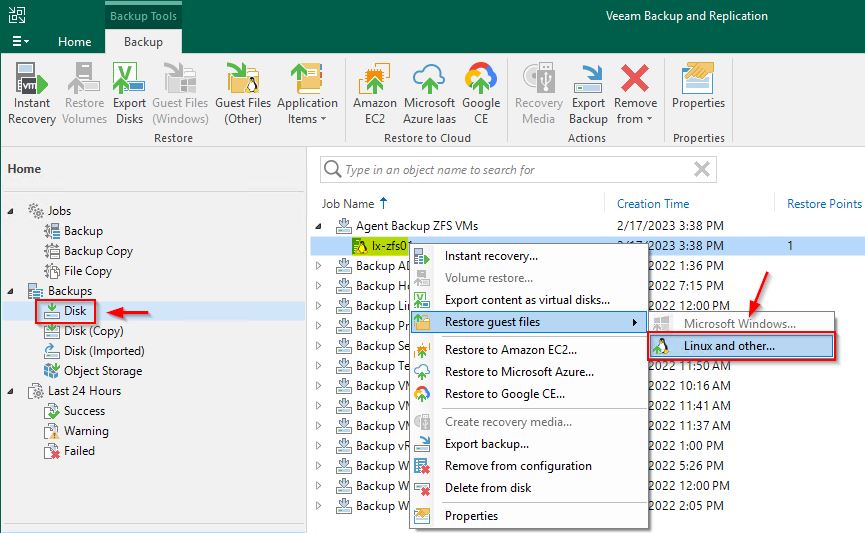Click the Restore Volumes ribbon icon
The width and height of the screenshot is (865, 533).
click(84, 94)
